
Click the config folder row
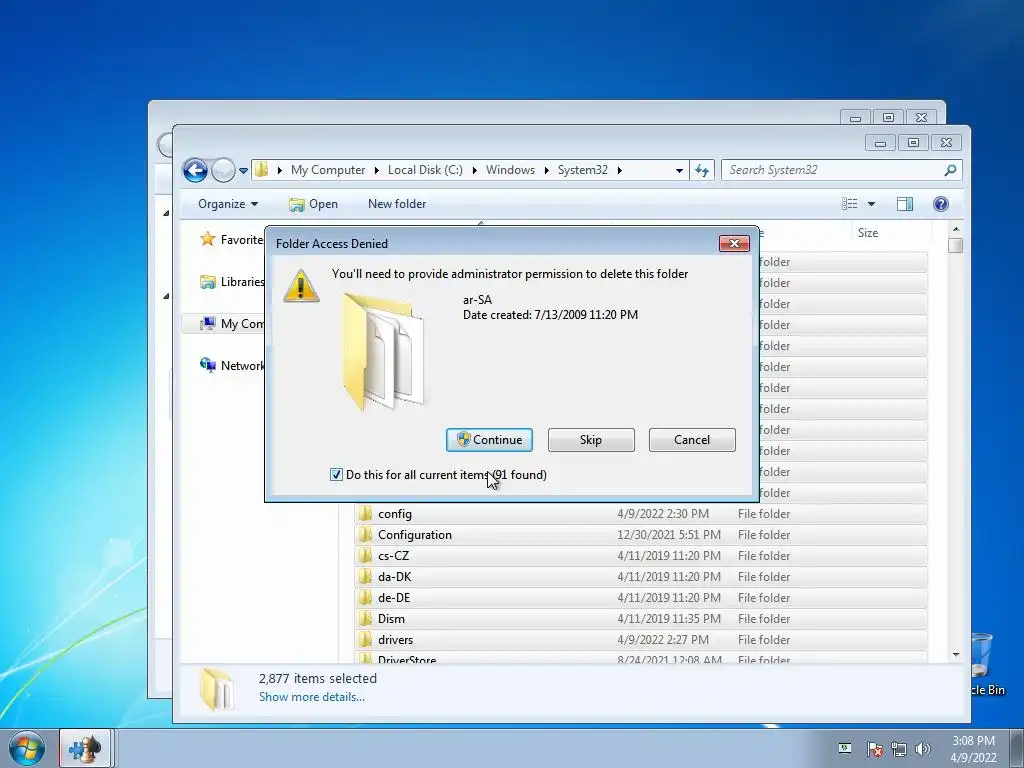pos(641,514)
